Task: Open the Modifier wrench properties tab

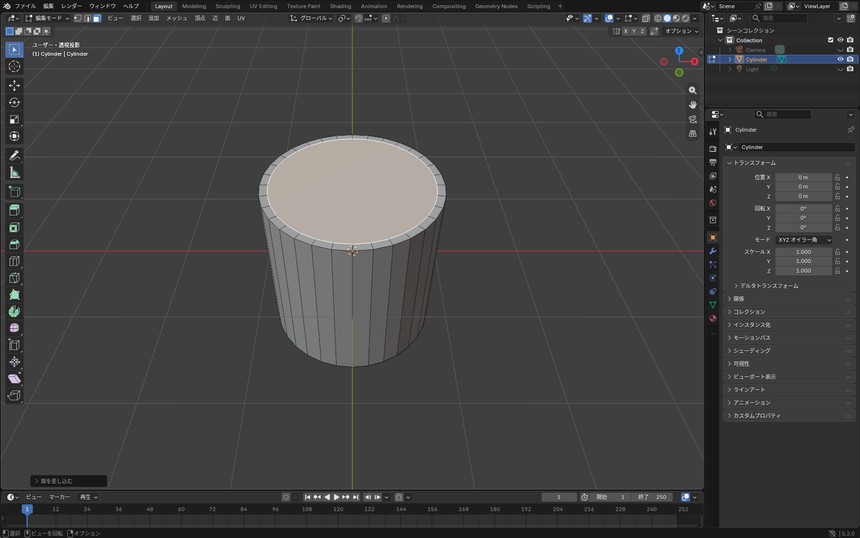Action: 712,251
